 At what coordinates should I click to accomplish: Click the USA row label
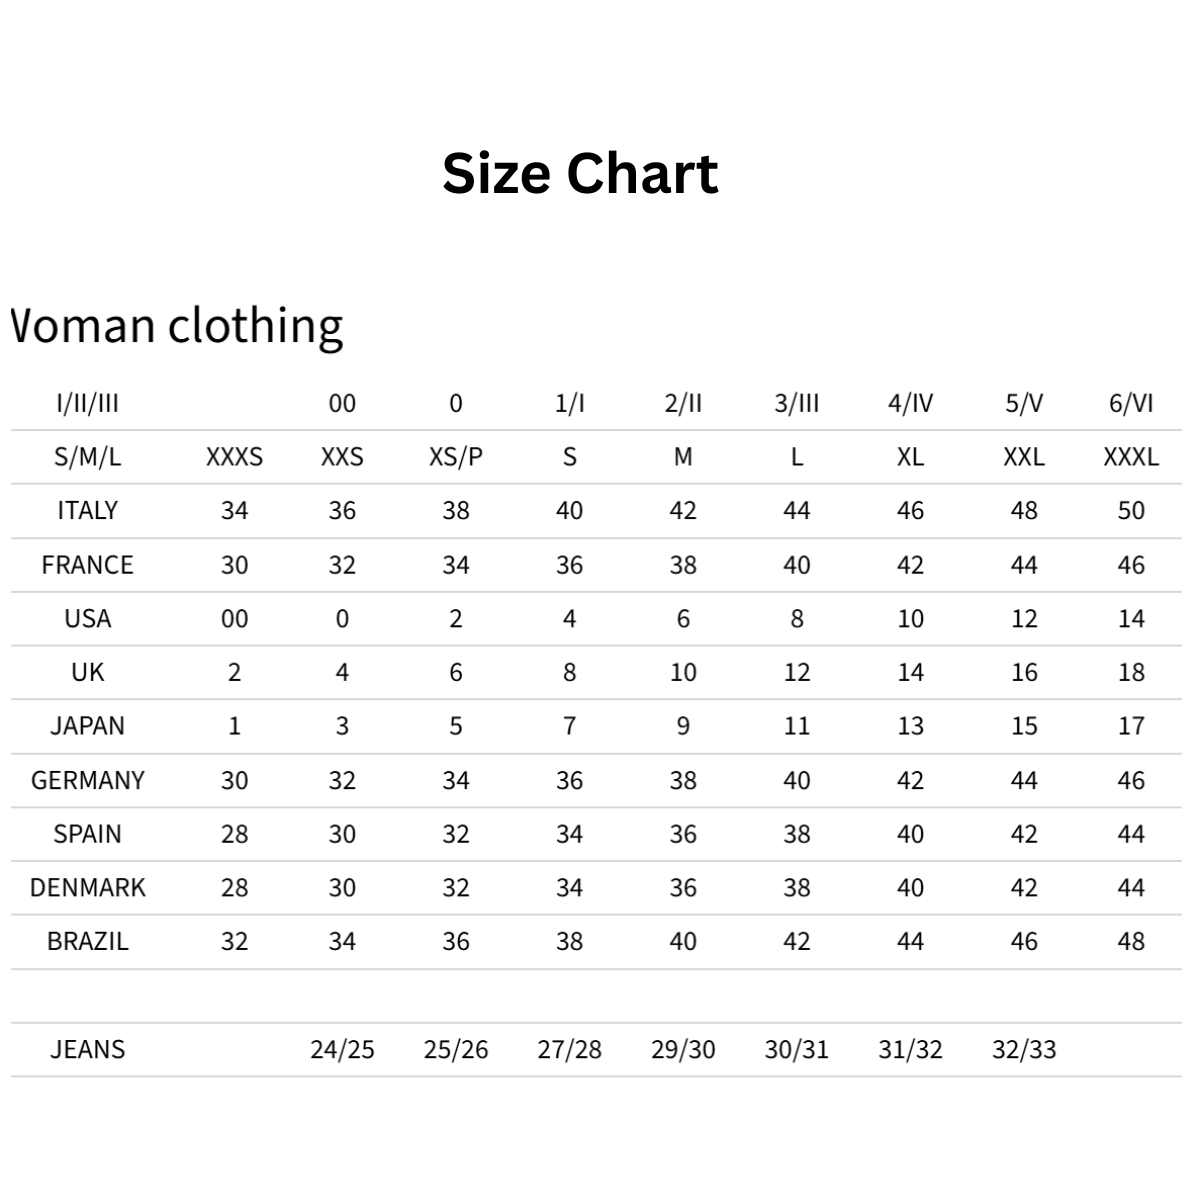tap(88, 619)
